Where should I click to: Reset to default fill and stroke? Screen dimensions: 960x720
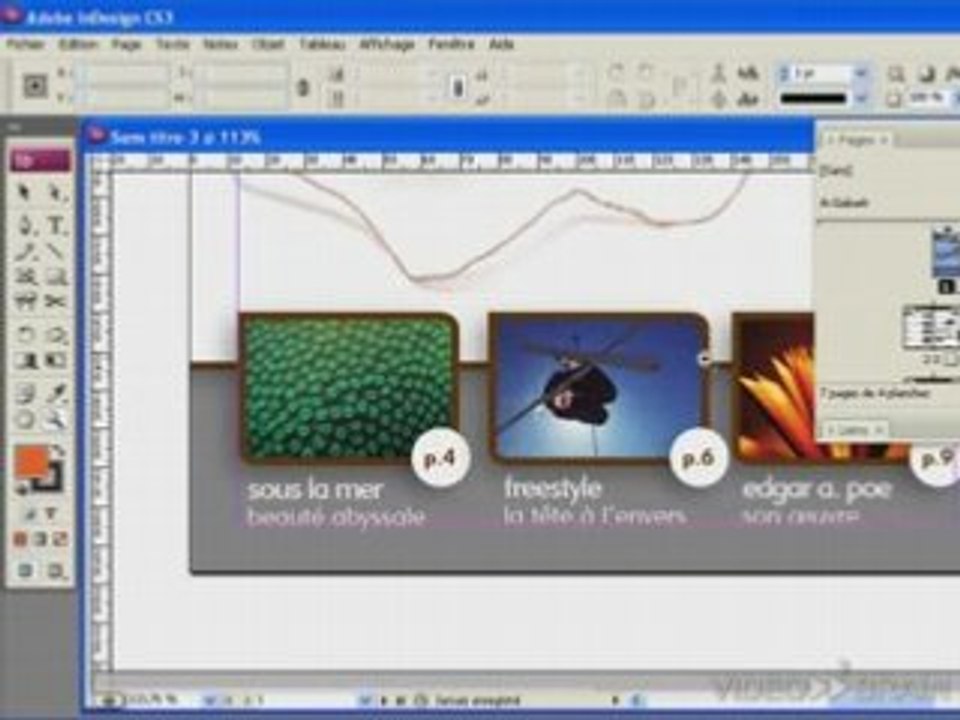(x=21, y=488)
